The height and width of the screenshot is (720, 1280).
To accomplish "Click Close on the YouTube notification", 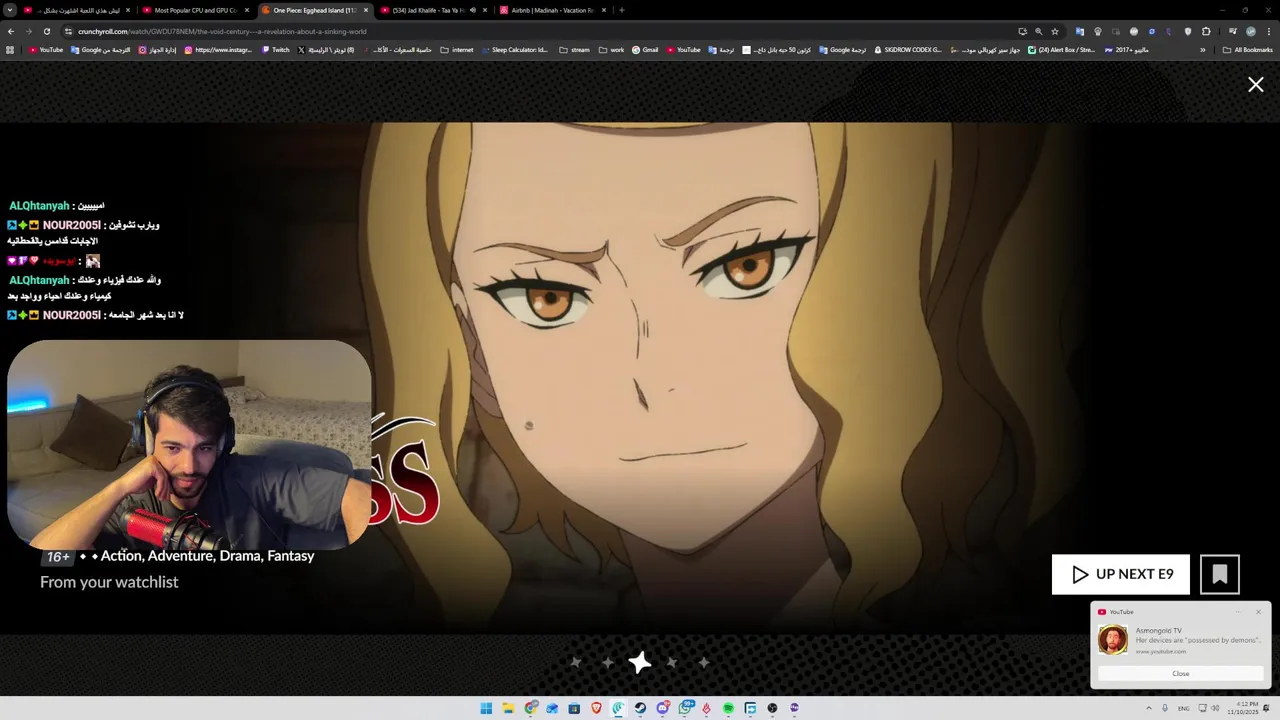I will coord(1181,673).
